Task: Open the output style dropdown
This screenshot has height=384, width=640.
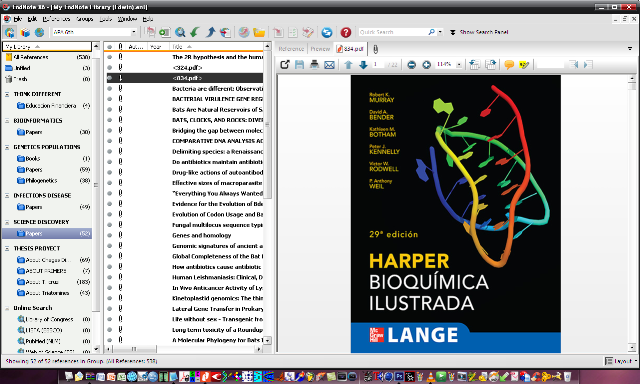Action: point(133,32)
